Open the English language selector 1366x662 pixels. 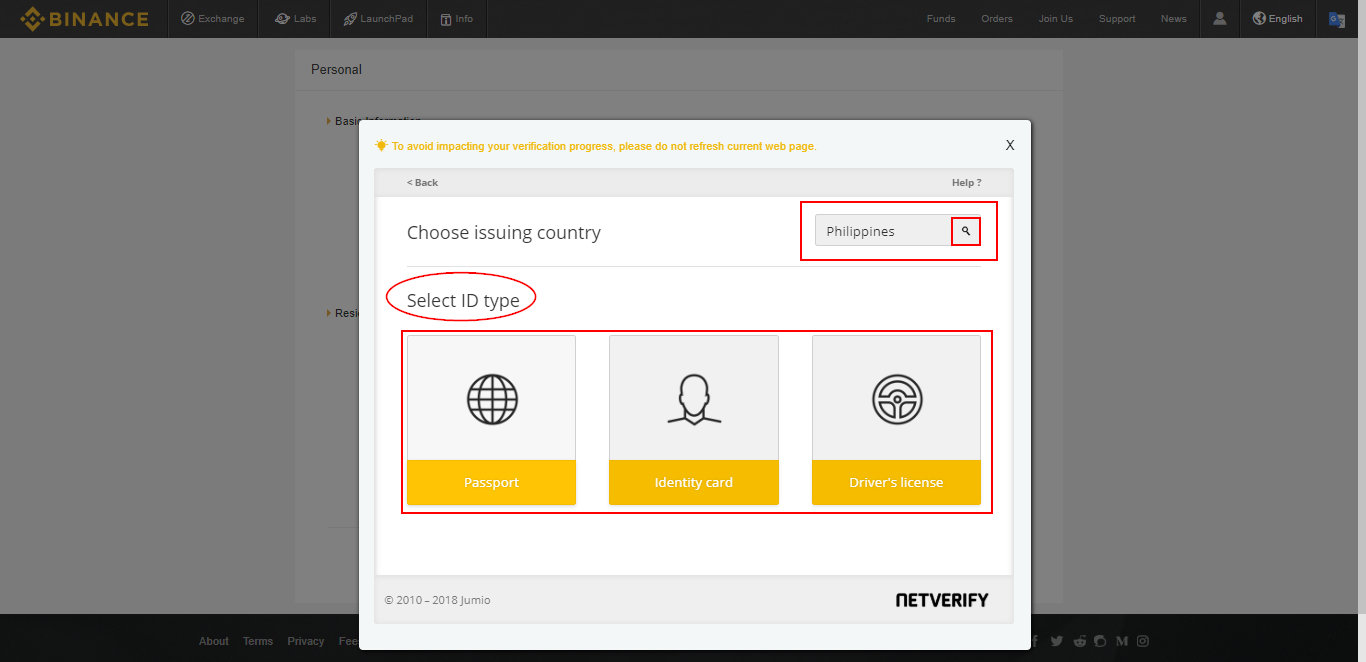[x=1278, y=19]
